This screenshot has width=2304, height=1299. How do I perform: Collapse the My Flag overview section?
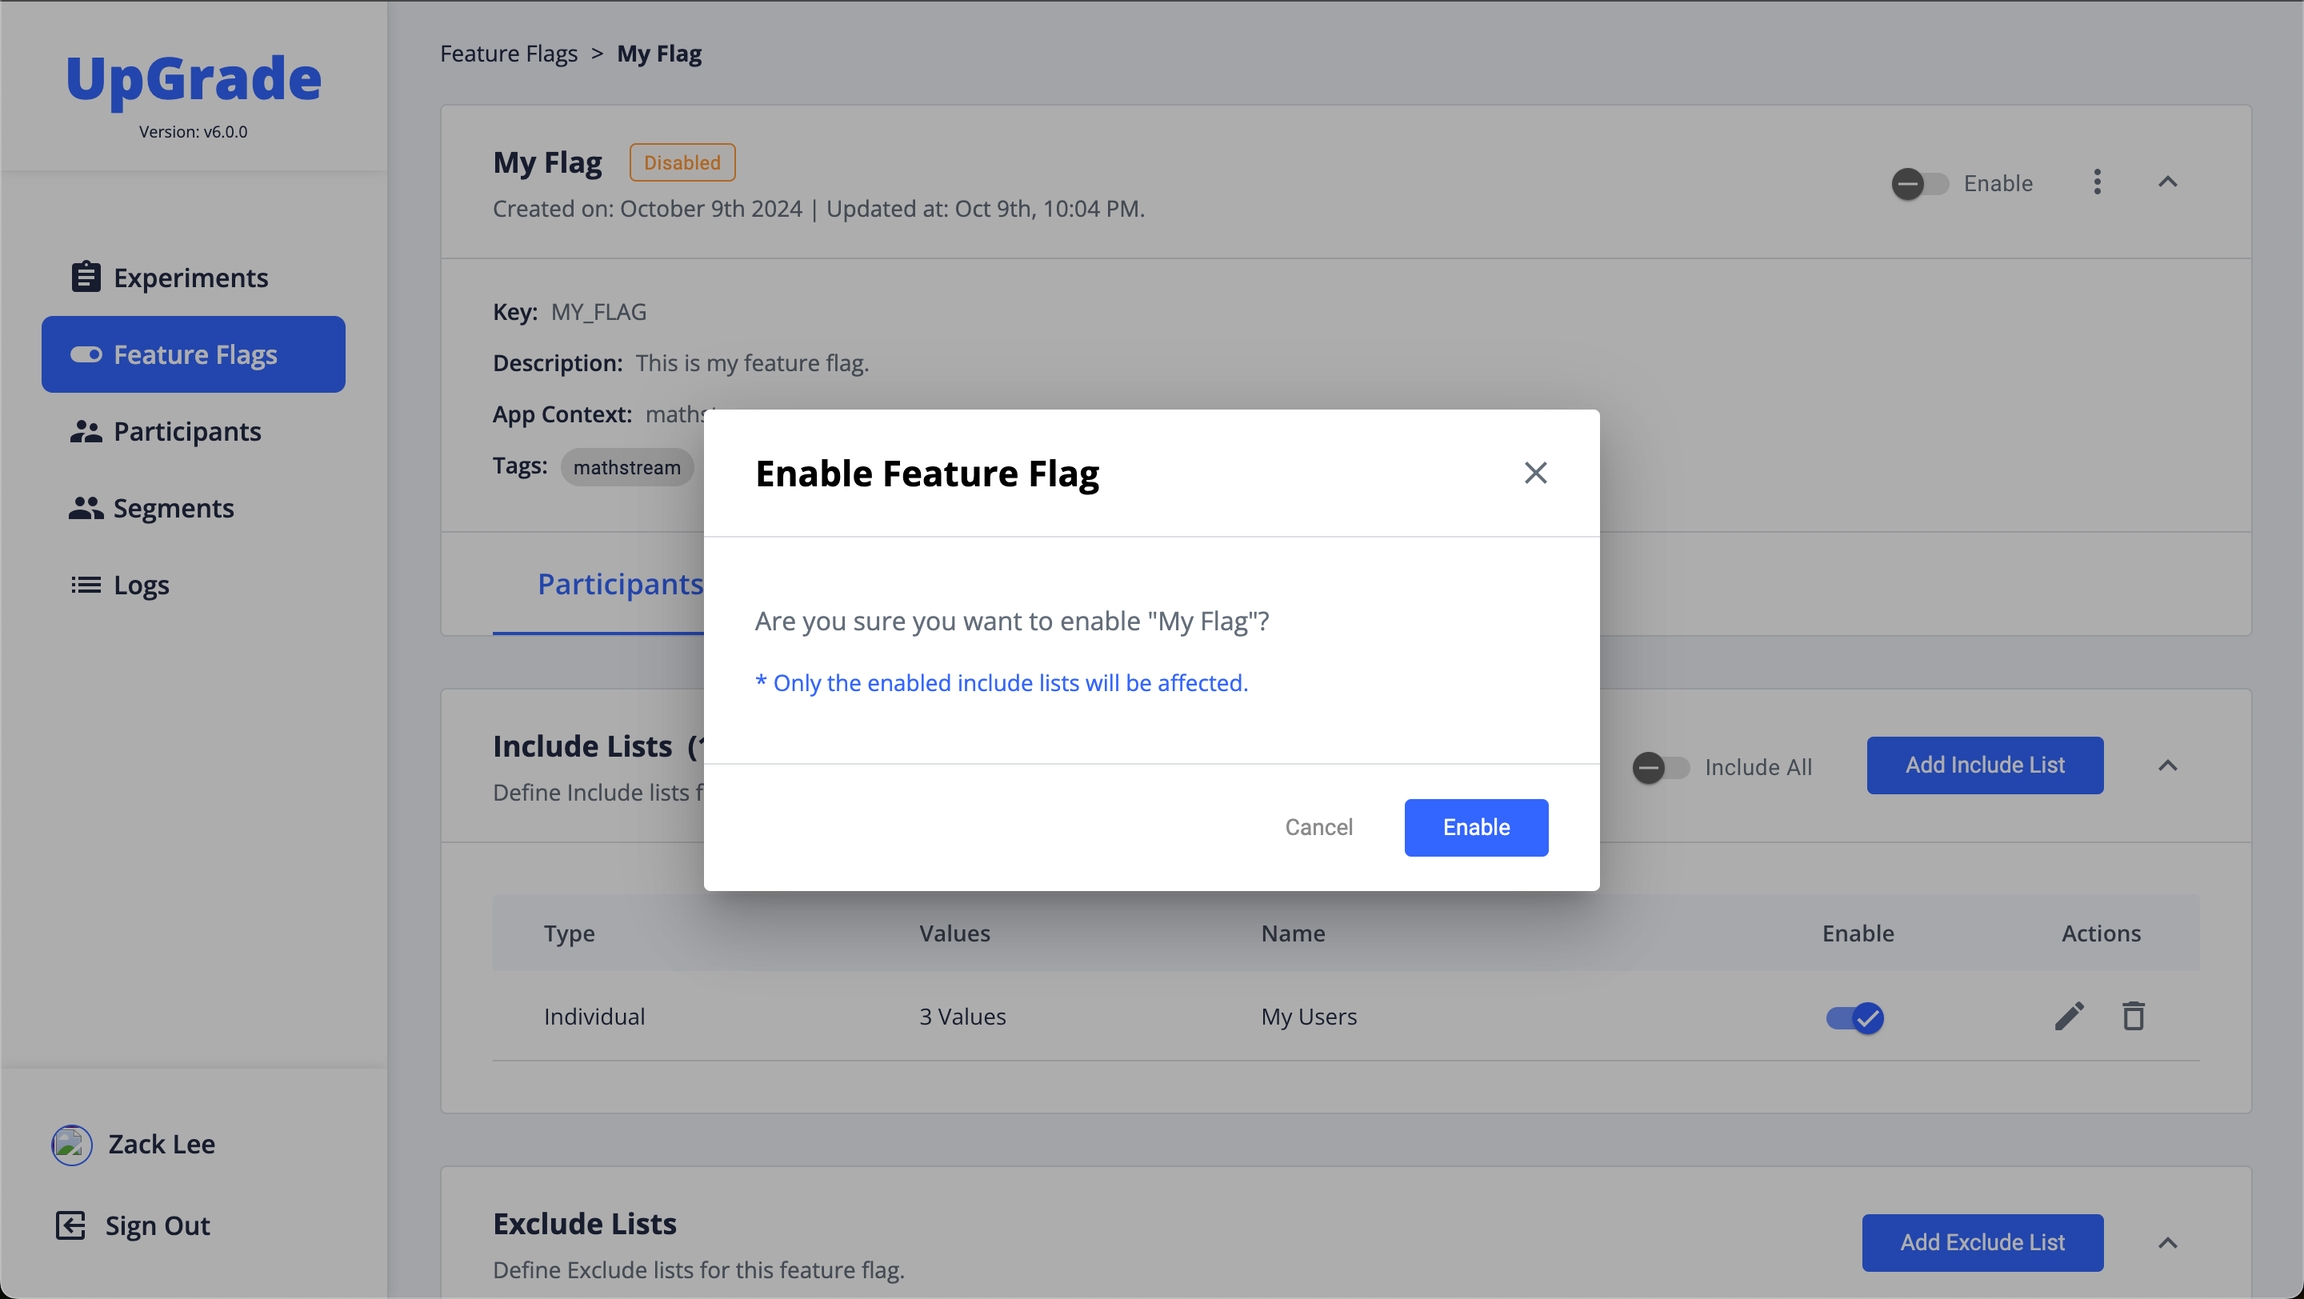coord(2167,182)
